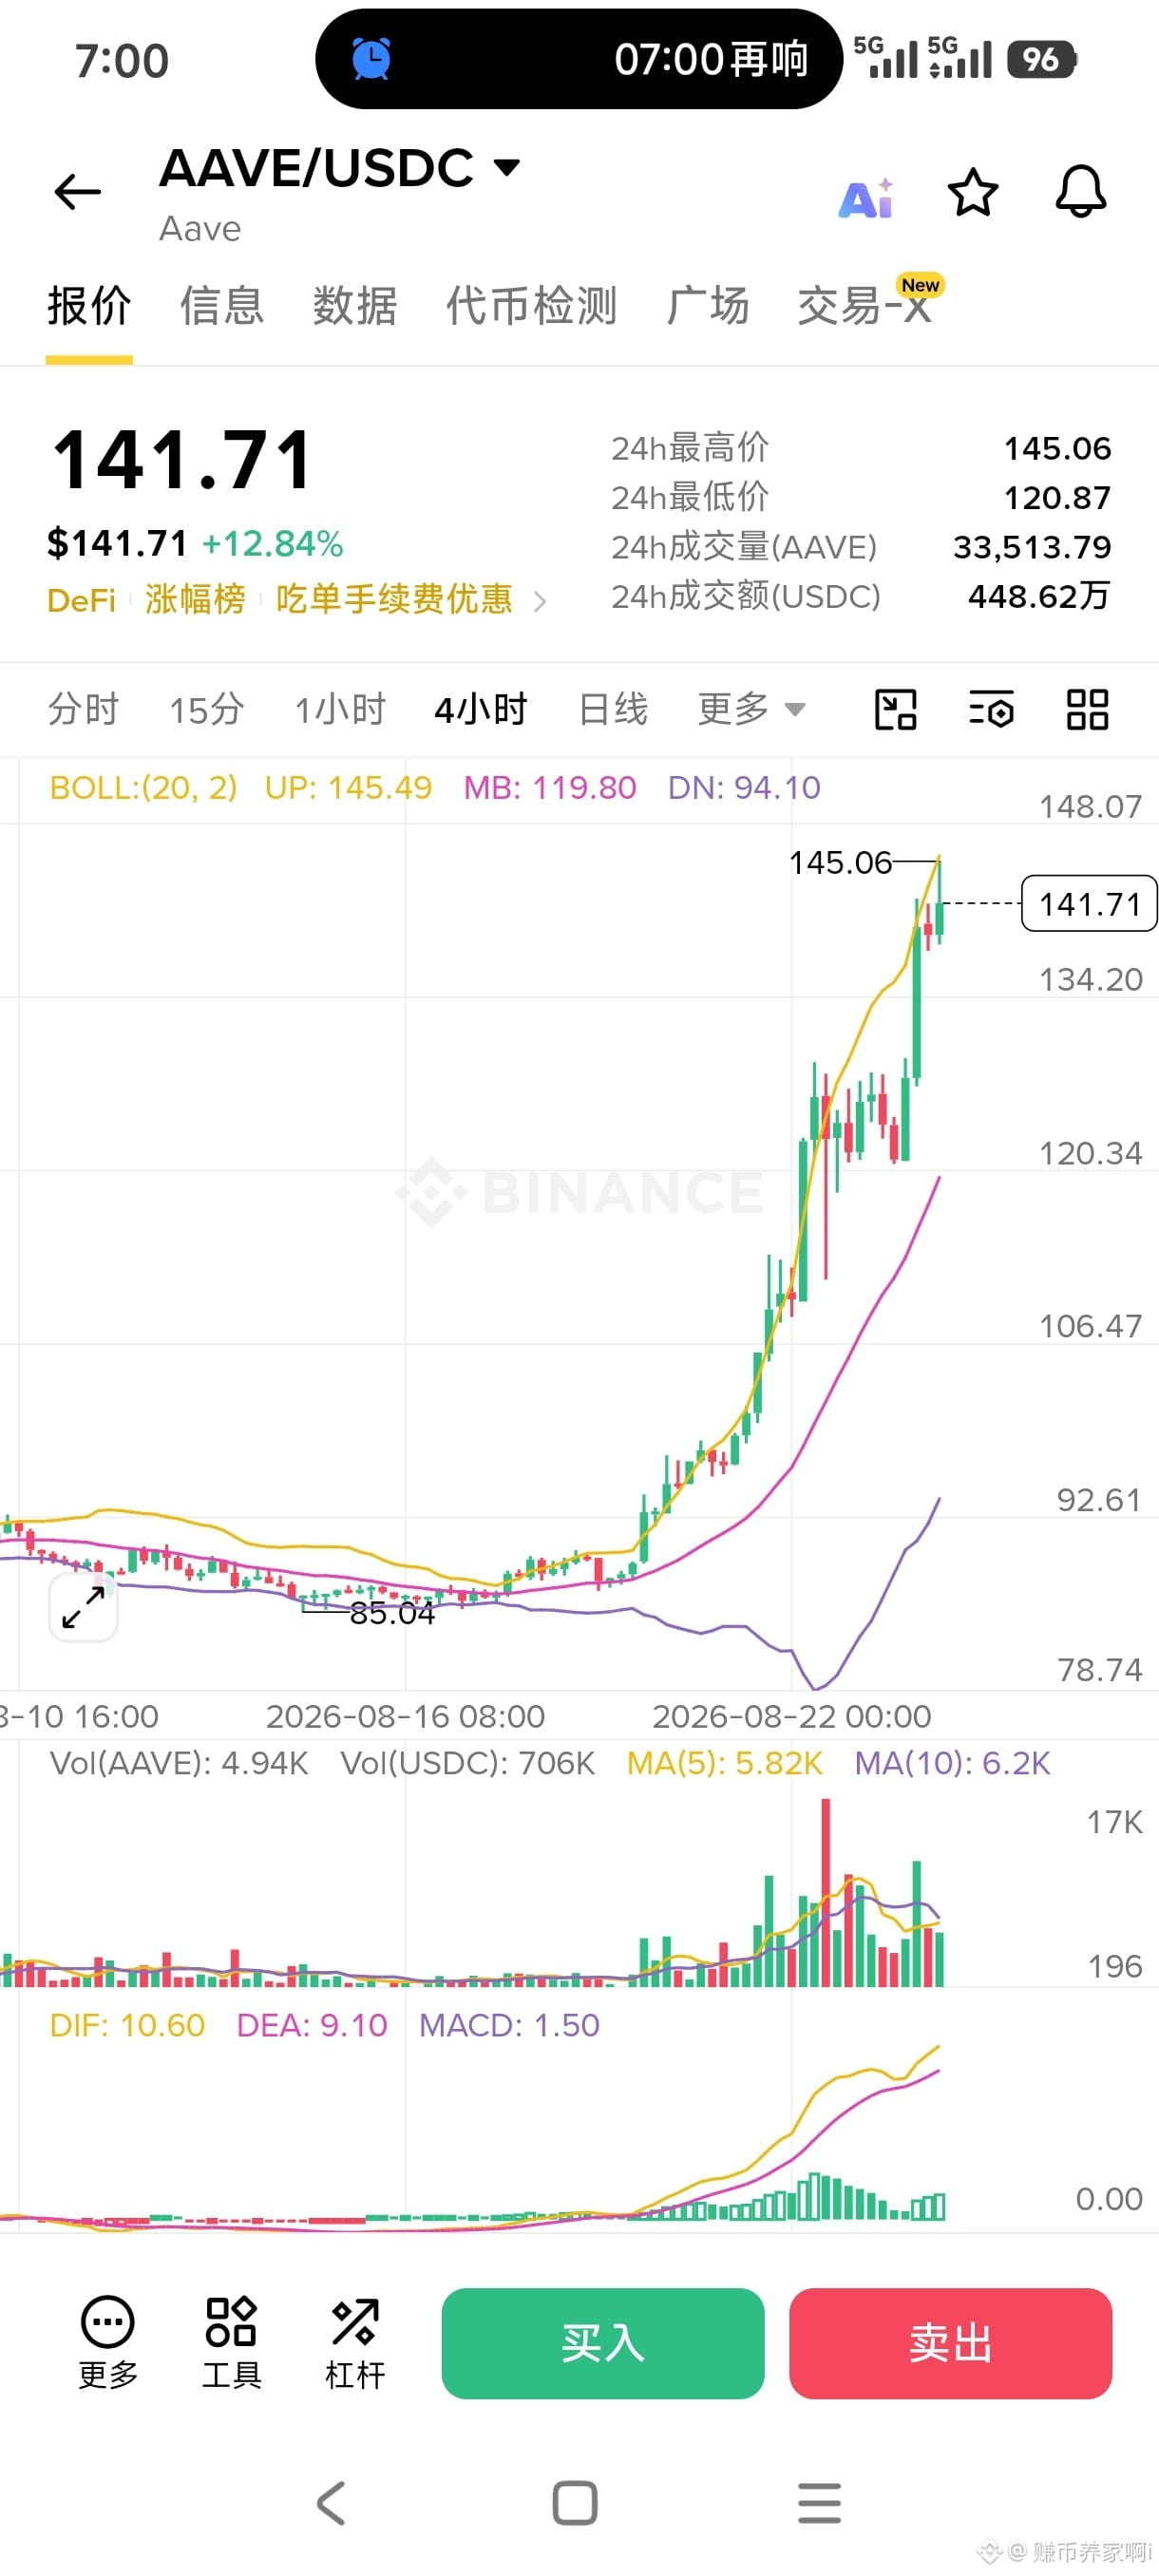Tap the red 卖出 sell button
The width and height of the screenshot is (1159, 2576).
click(950, 2343)
